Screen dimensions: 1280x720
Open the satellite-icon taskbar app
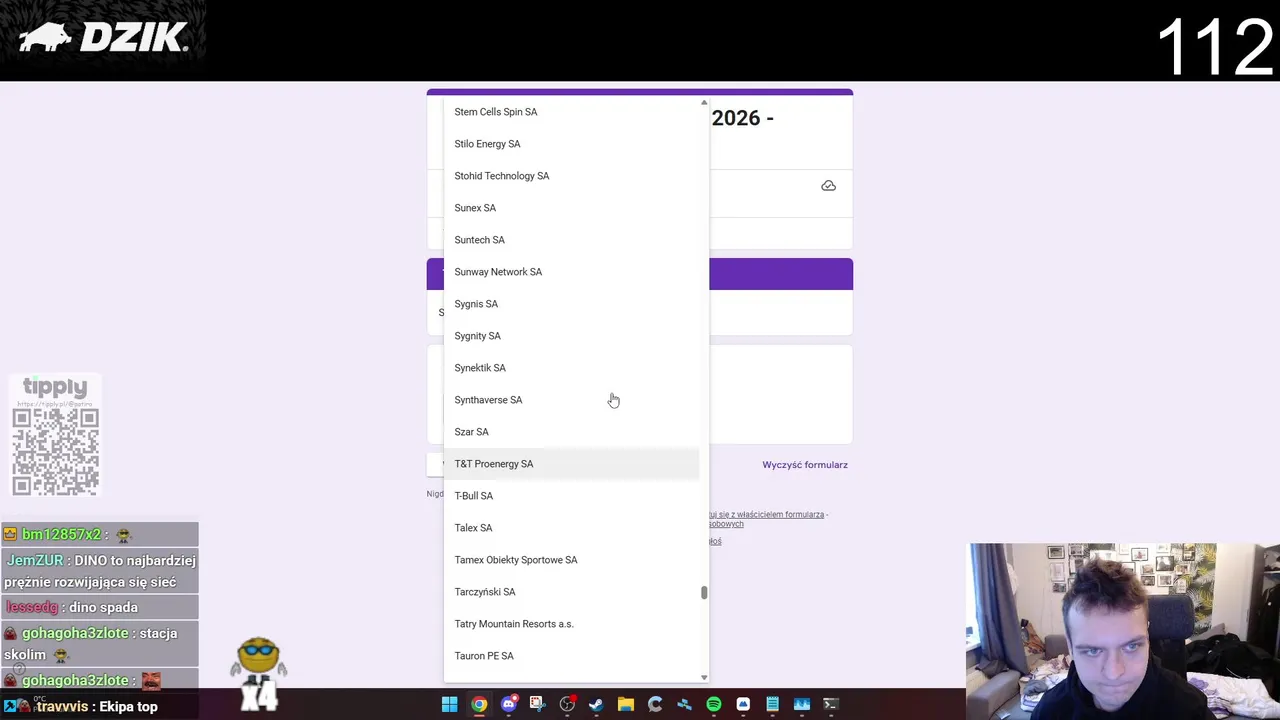684,704
